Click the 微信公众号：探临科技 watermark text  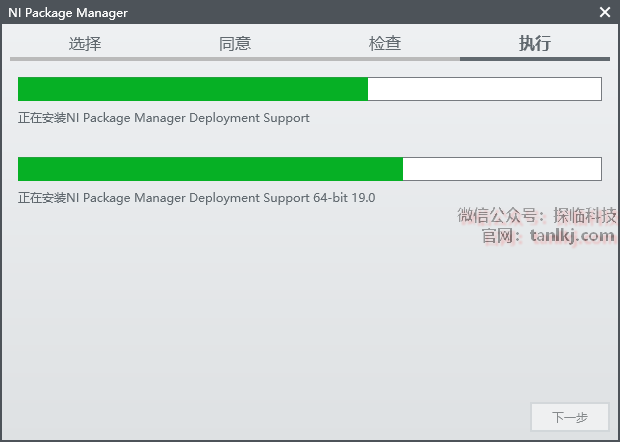point(537,215)
